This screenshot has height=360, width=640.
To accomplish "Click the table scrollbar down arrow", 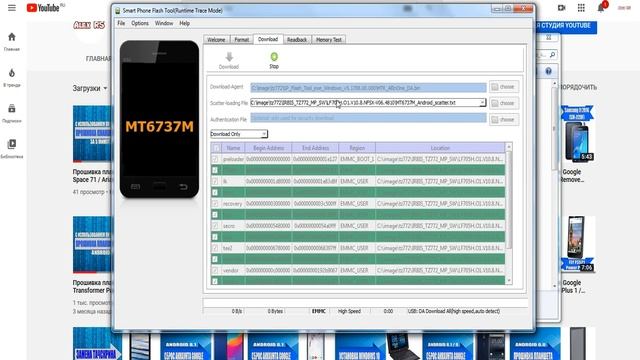I will 509,280.
